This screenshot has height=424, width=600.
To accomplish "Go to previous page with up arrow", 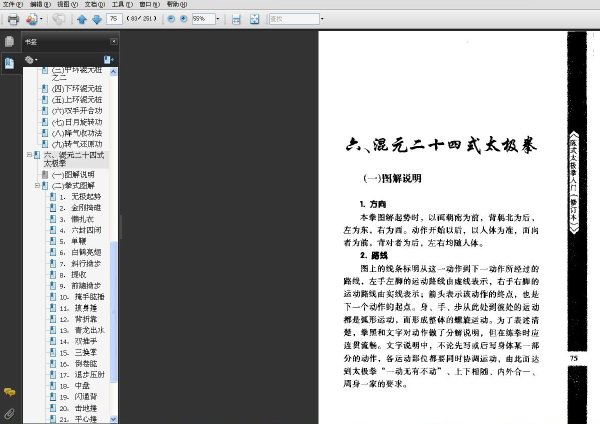I will coord(82,19).
